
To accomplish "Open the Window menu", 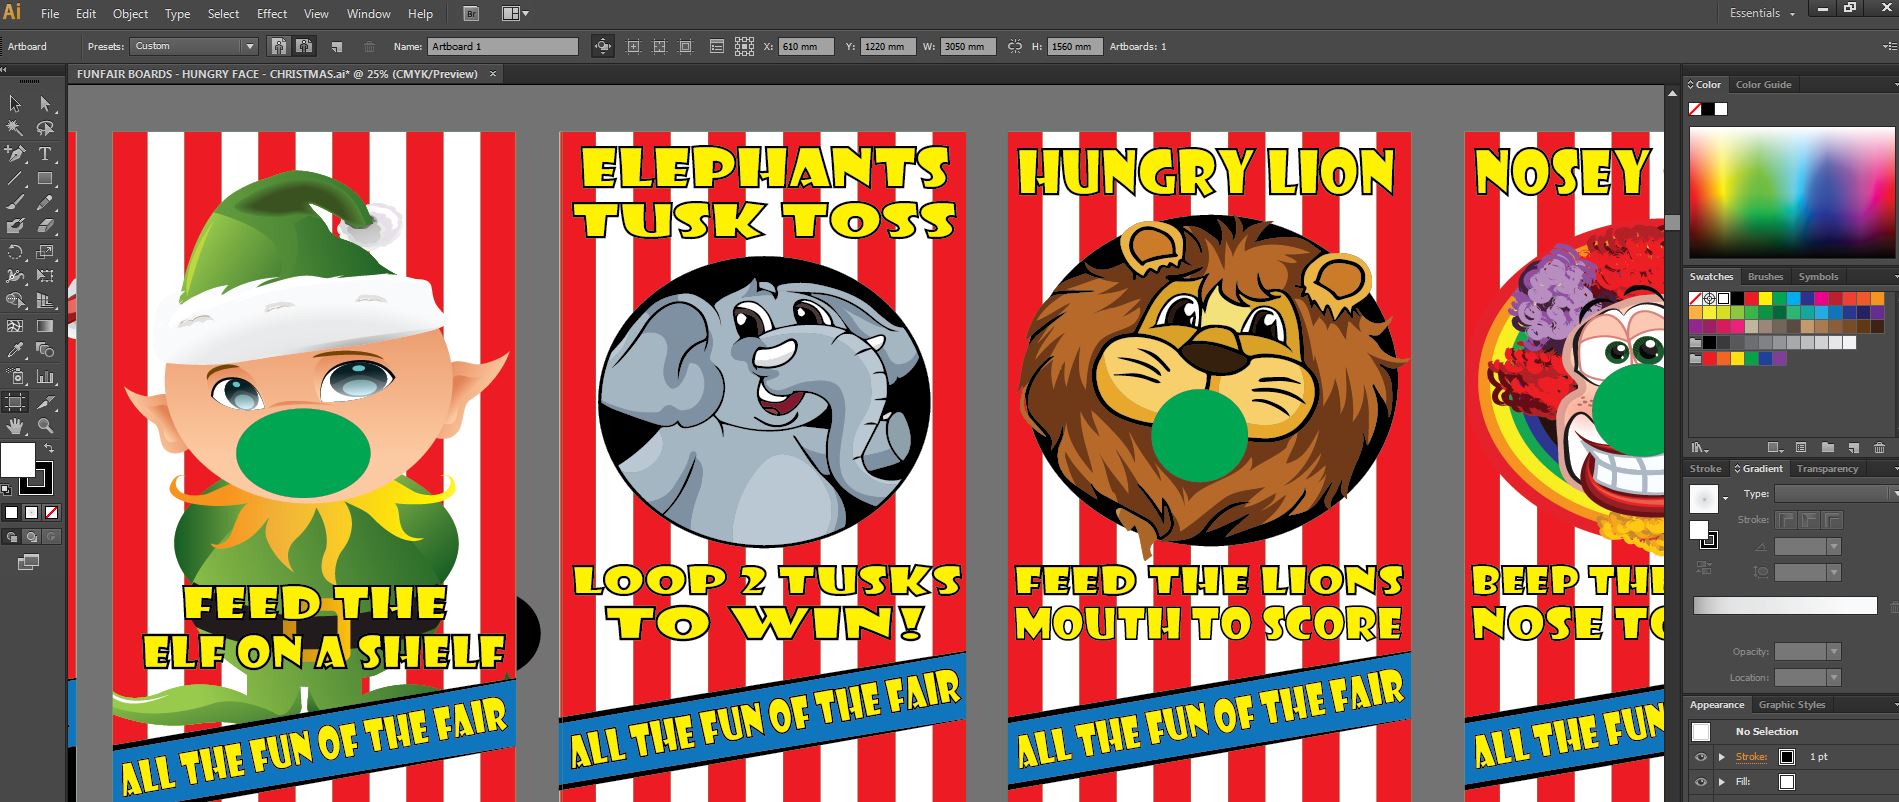I will pos(369,14).
